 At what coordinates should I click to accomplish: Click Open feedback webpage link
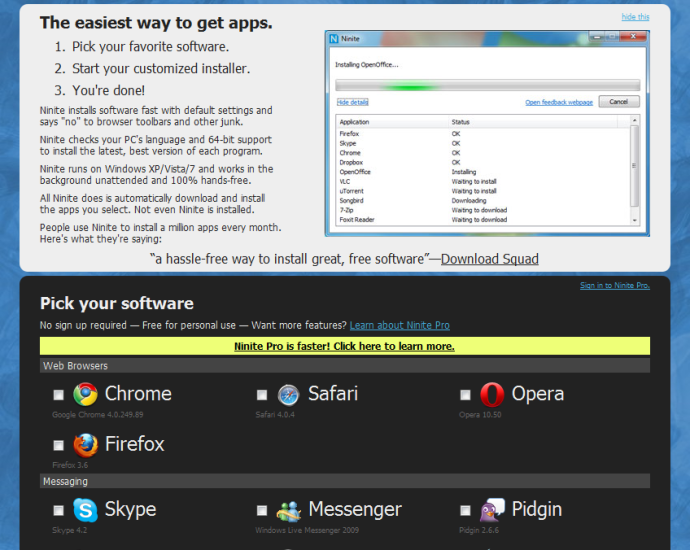pos(559,102)
